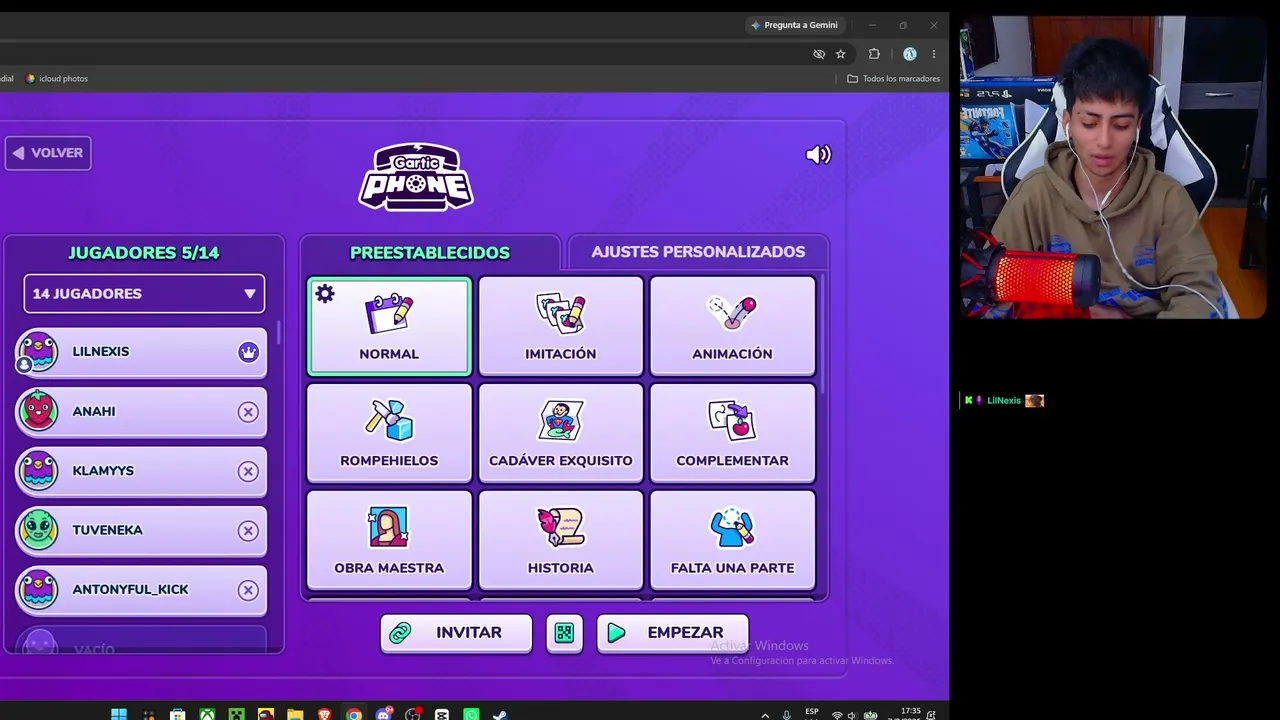1280x720 pixels.
Task: Open CapCut from the taskbar
Action: click(x=442, y=714)
